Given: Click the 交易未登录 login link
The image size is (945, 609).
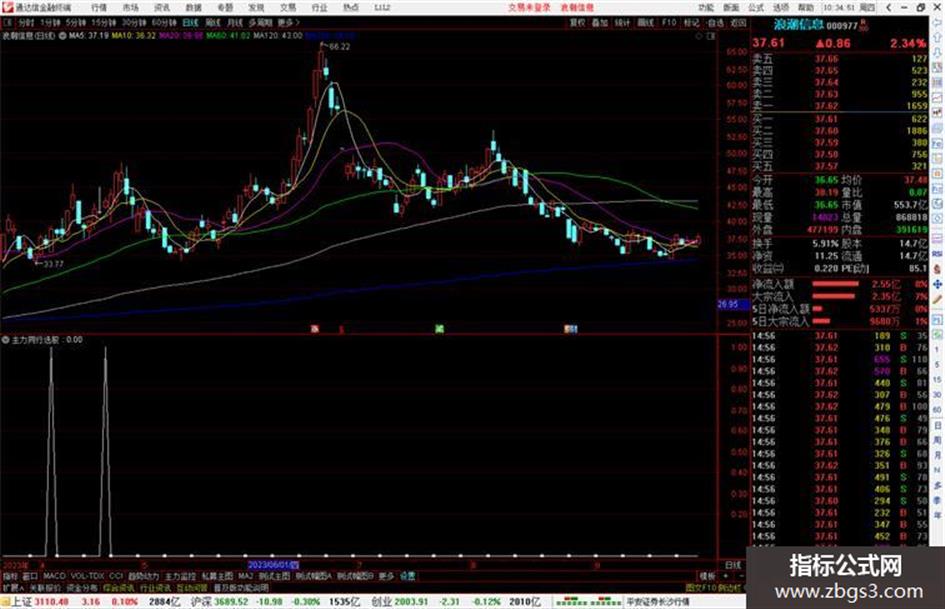Looking at the screenshot, I should coord(529,7).
